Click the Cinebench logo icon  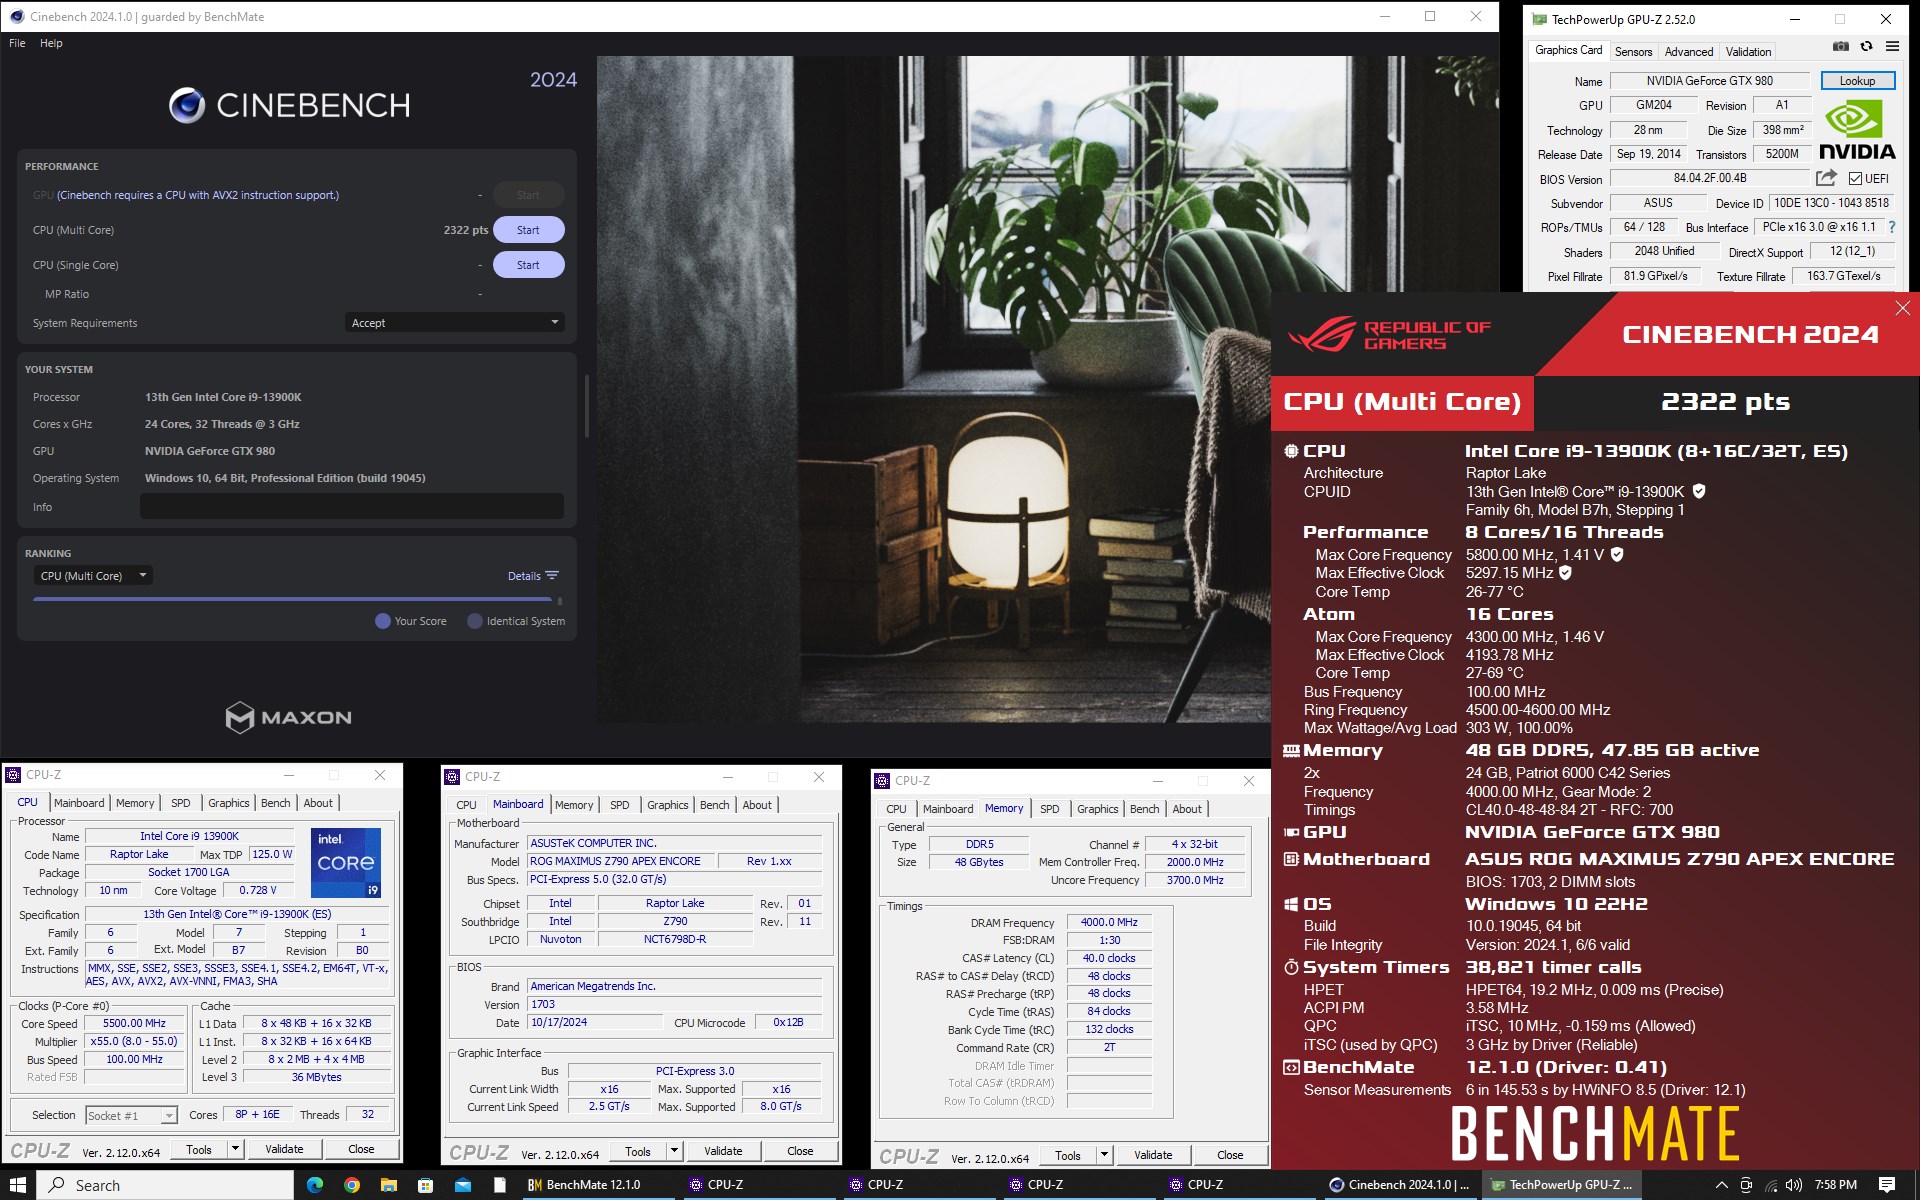tap(187, 105)
